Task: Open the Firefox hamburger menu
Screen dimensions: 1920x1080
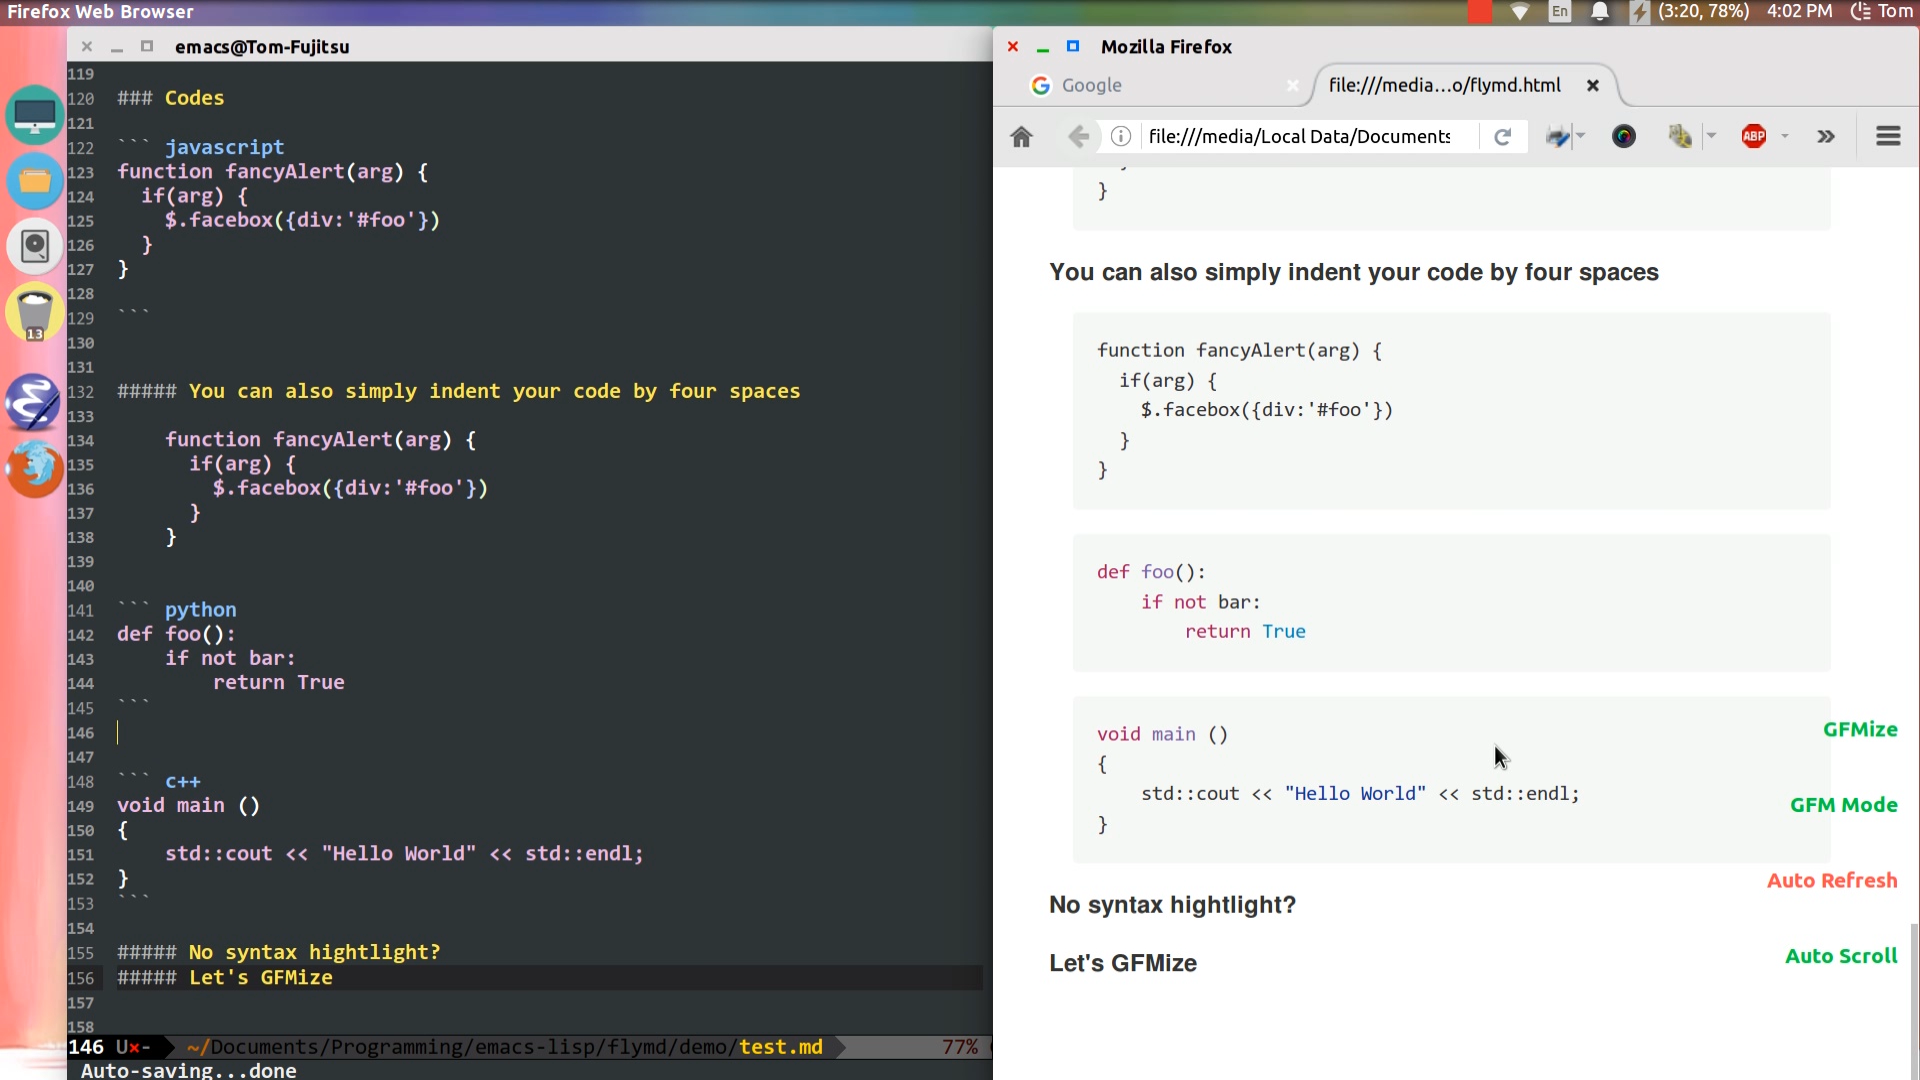Action: [1887, 137]
